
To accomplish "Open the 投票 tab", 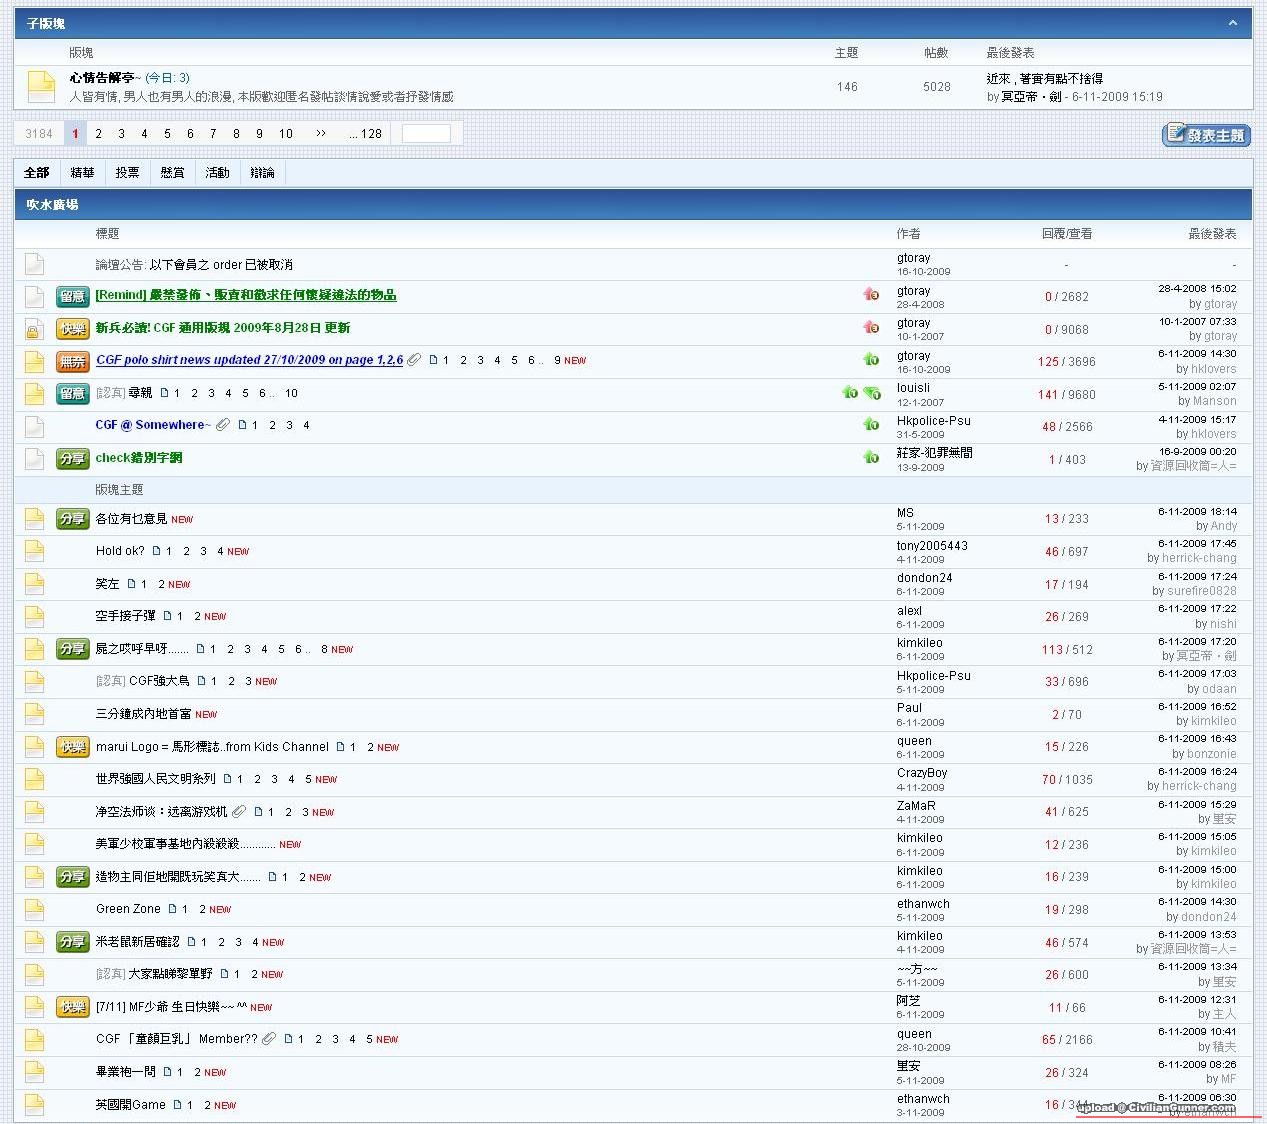I will click(127, 173).
